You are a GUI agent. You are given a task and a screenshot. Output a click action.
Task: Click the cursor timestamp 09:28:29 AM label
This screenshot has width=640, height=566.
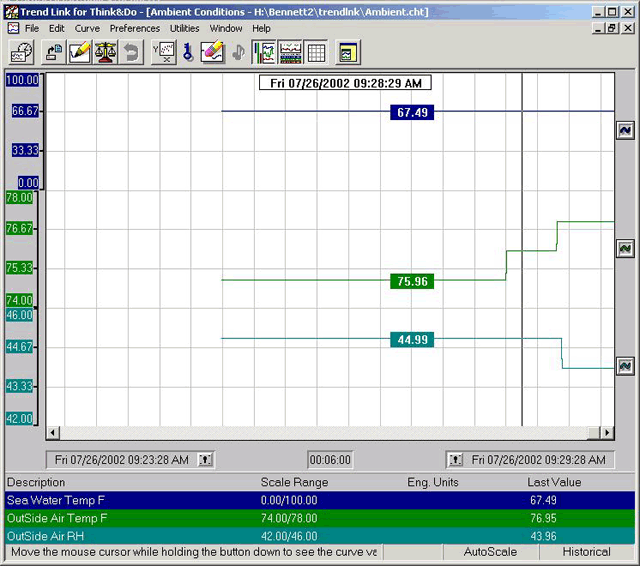point(345,83)
